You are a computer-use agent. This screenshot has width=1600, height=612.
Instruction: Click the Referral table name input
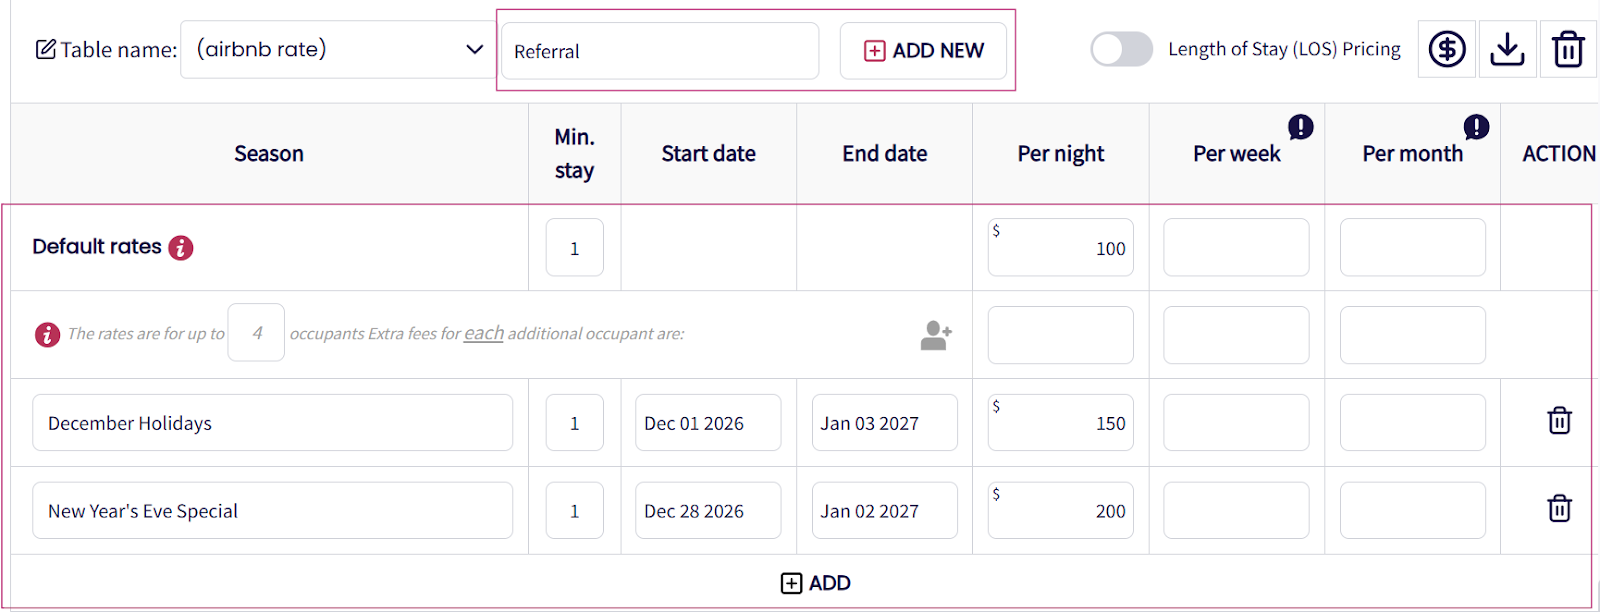[x=660, y=51]
